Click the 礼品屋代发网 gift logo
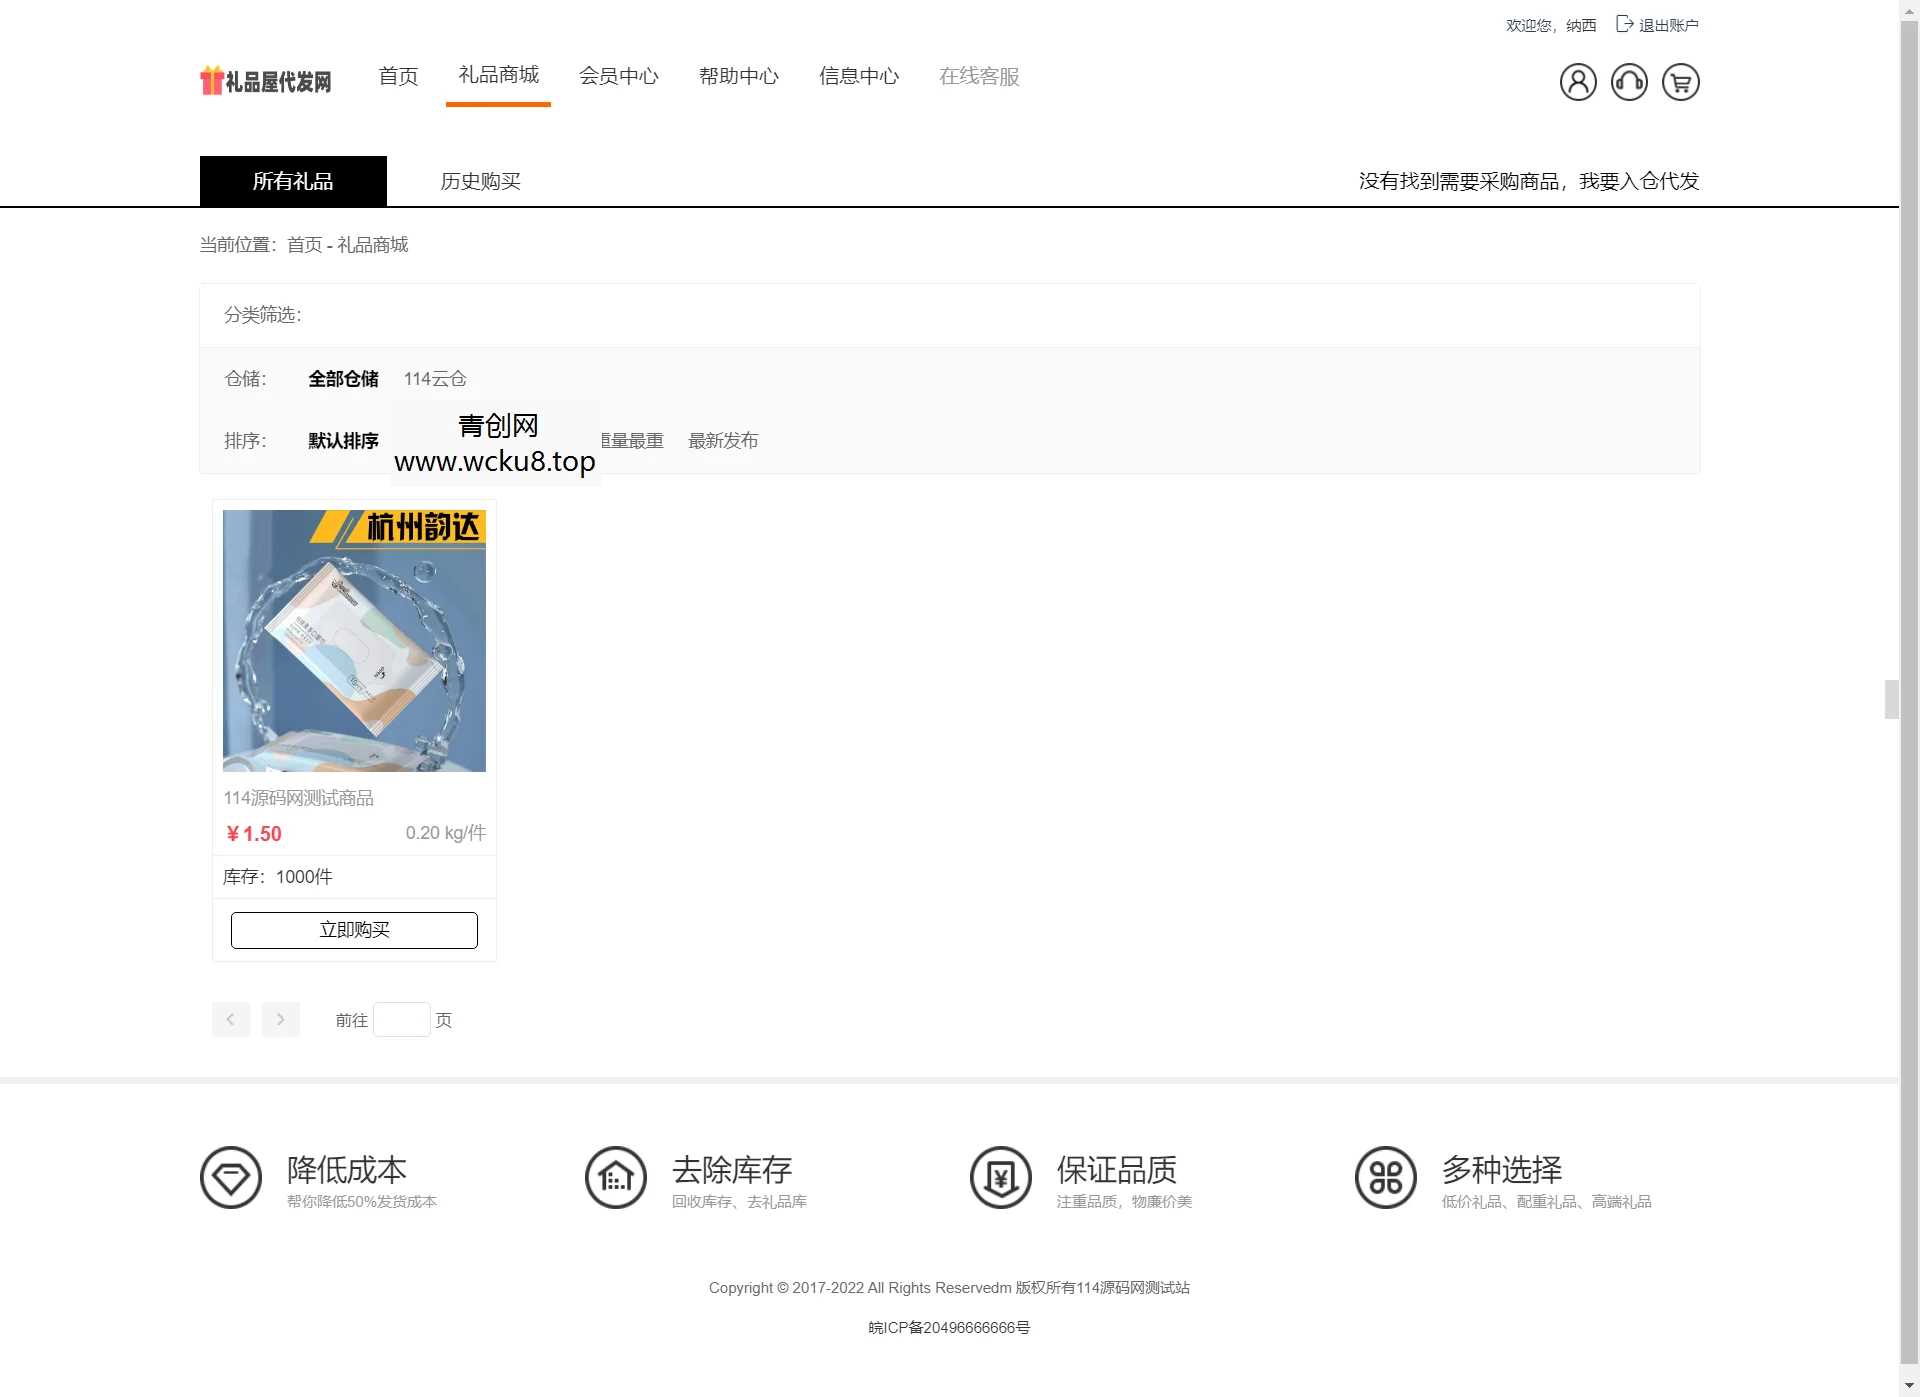Screen dimensions: 1920x1397 coord(265,80)
